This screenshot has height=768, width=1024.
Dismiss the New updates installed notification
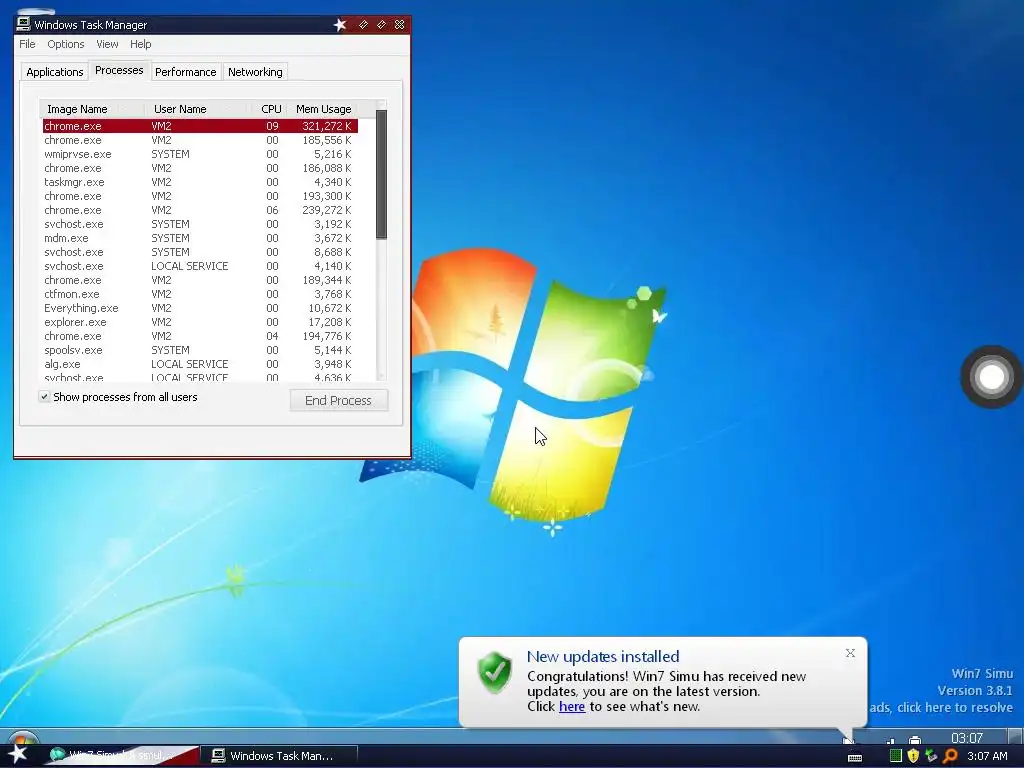pyautogui.click(x=850, y=652)
